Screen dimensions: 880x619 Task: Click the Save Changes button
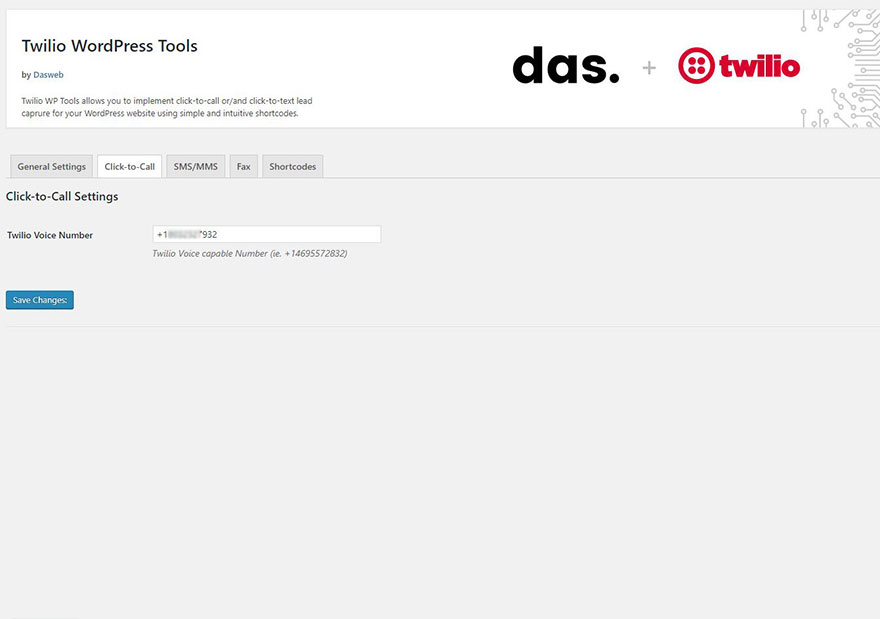coord(40,300)
